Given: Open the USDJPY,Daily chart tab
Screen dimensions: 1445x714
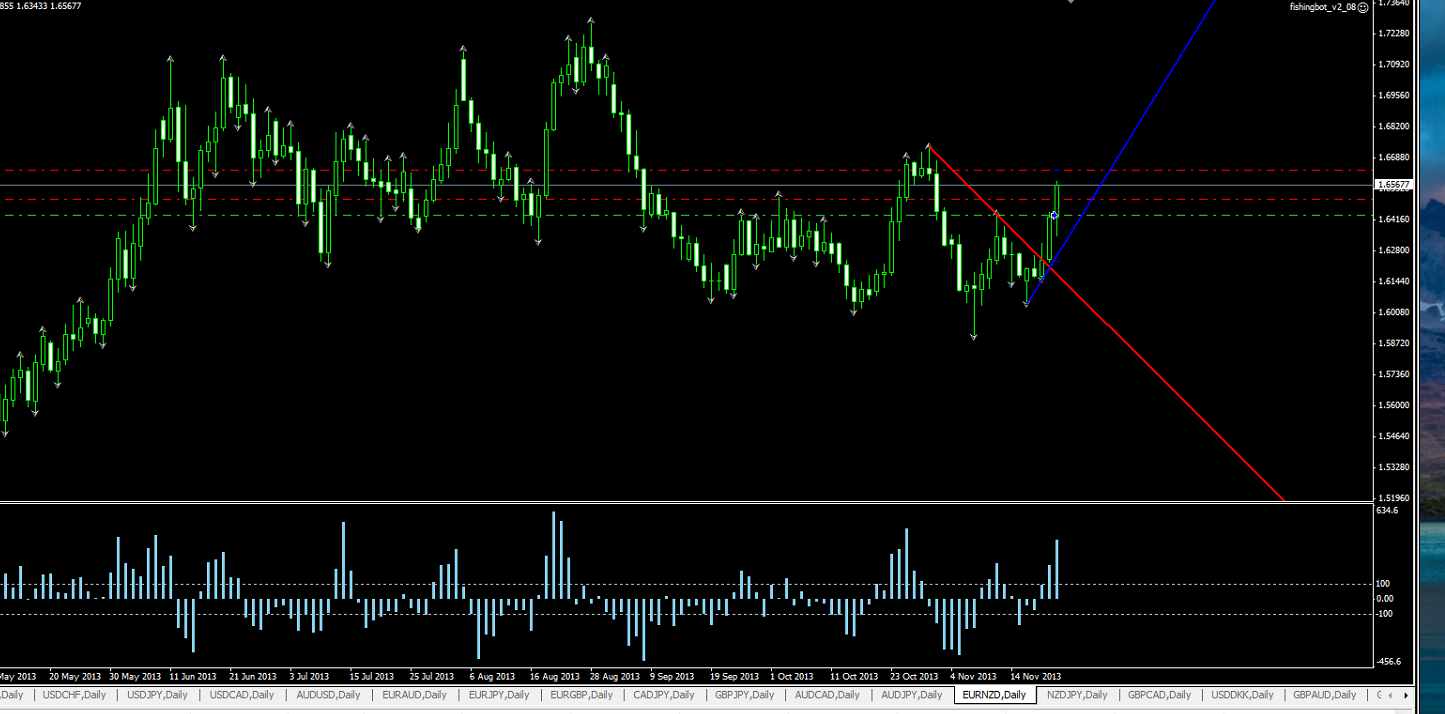Looking at the screenshot, I should point(157,695).
